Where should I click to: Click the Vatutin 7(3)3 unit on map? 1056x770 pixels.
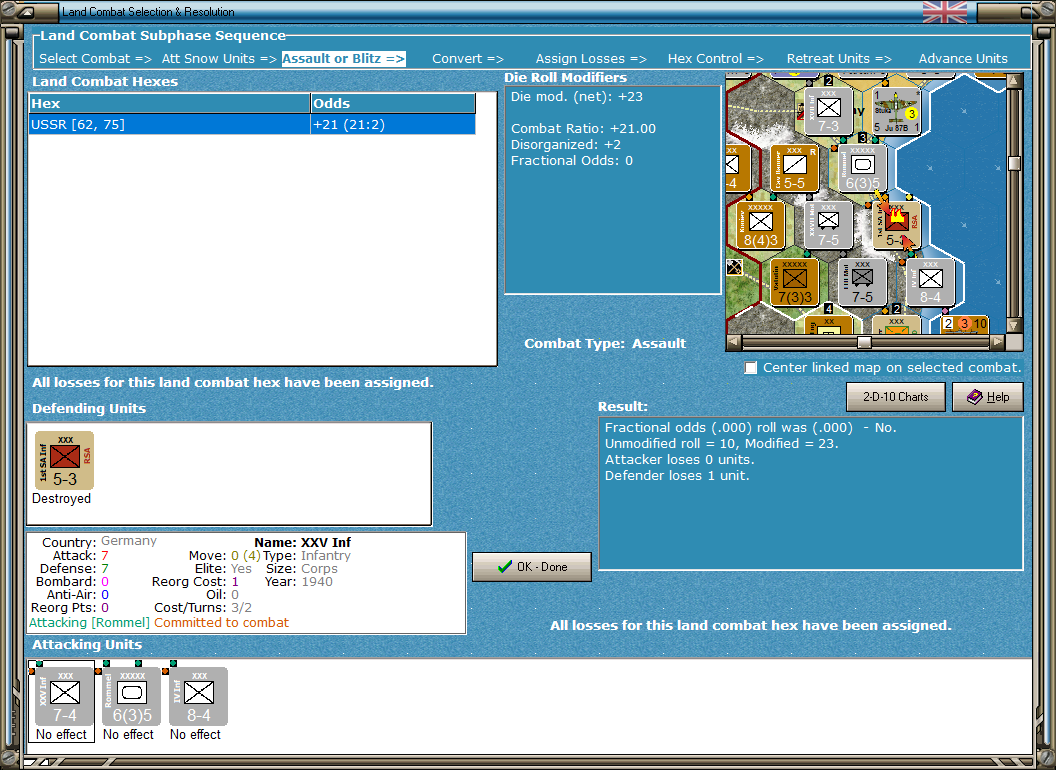point(795,282)
